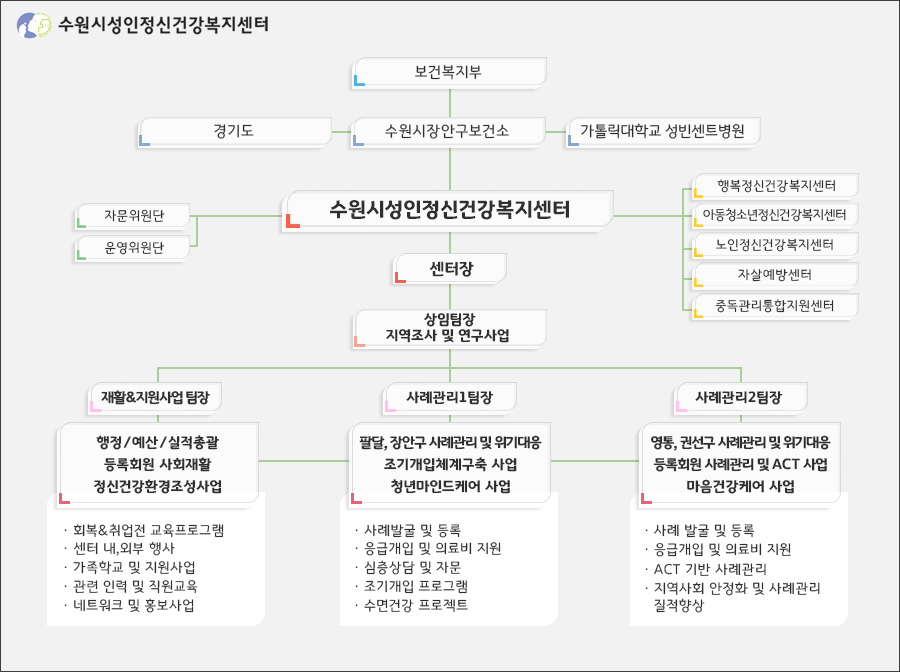Open the 행복정신건강복지센터 box
Image resolution: width=900 pixels, height=672 pixels.
click(x=775, y=186)
